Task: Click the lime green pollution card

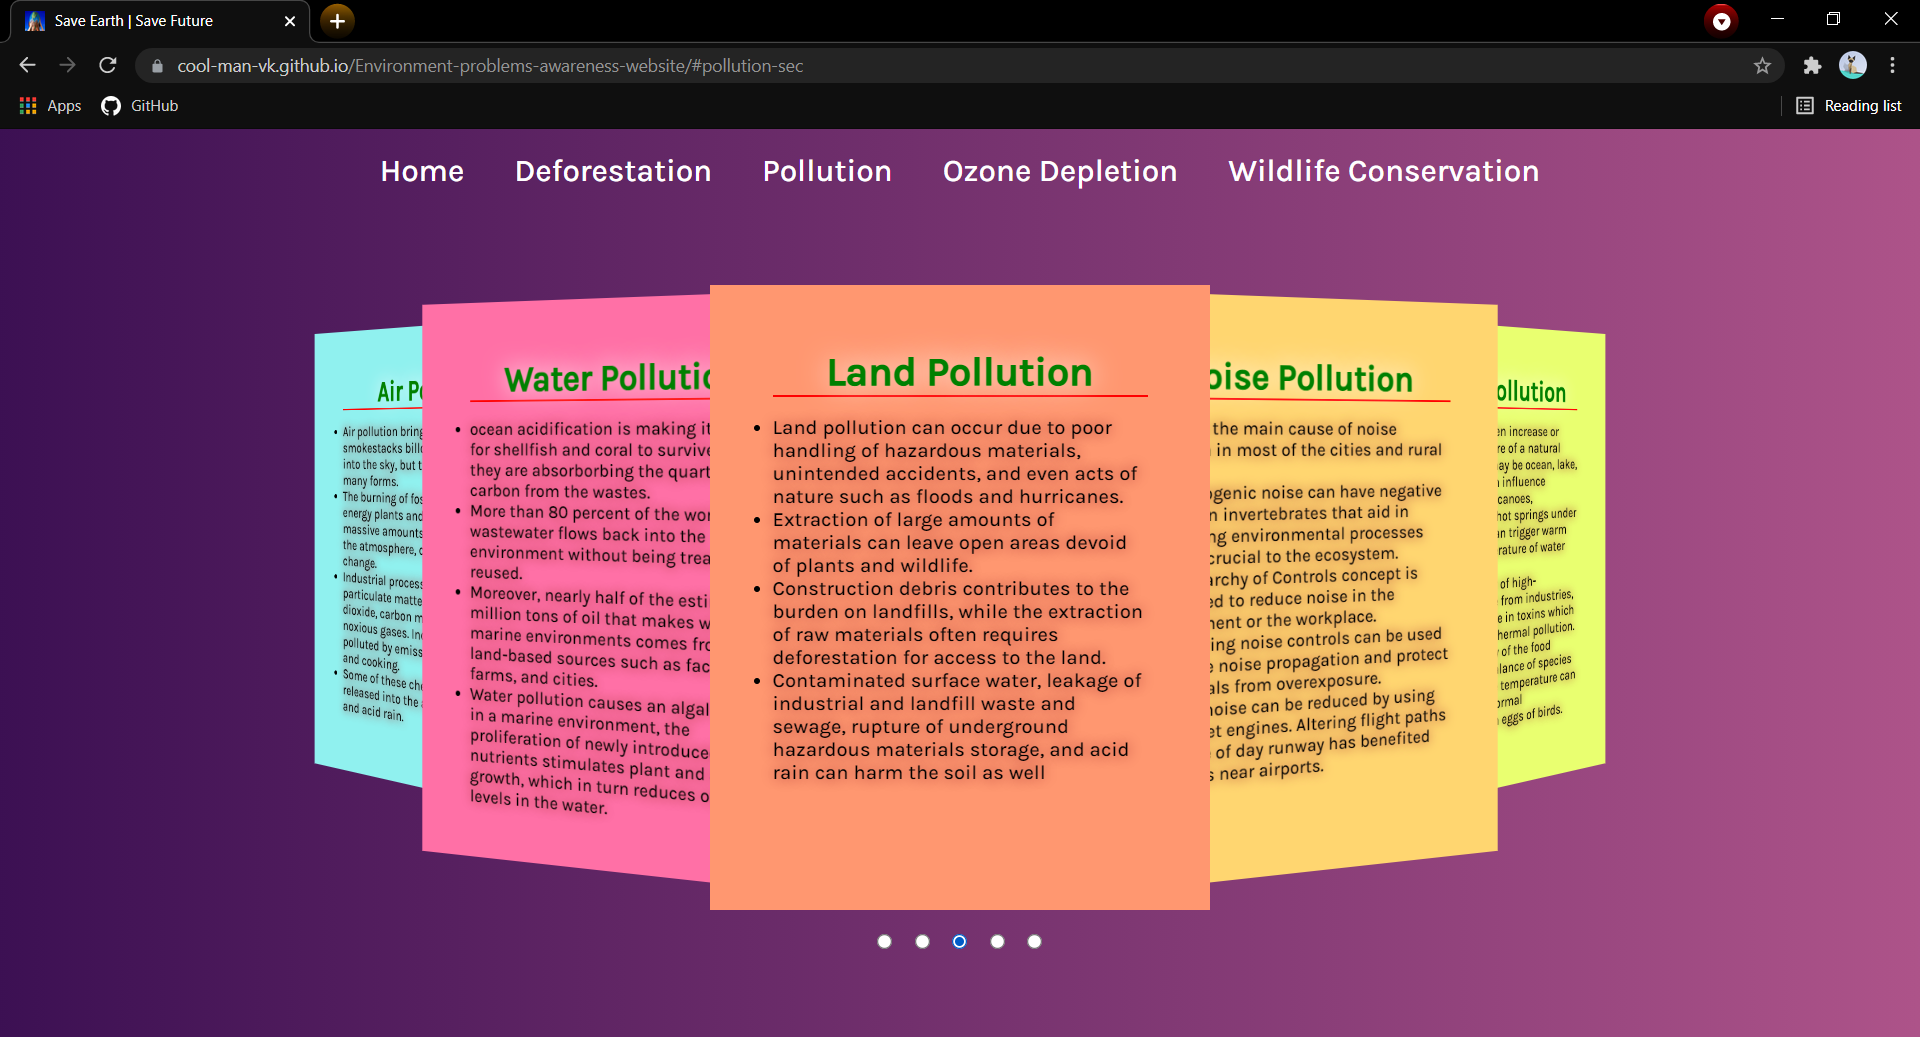Action: [1551, 556]
